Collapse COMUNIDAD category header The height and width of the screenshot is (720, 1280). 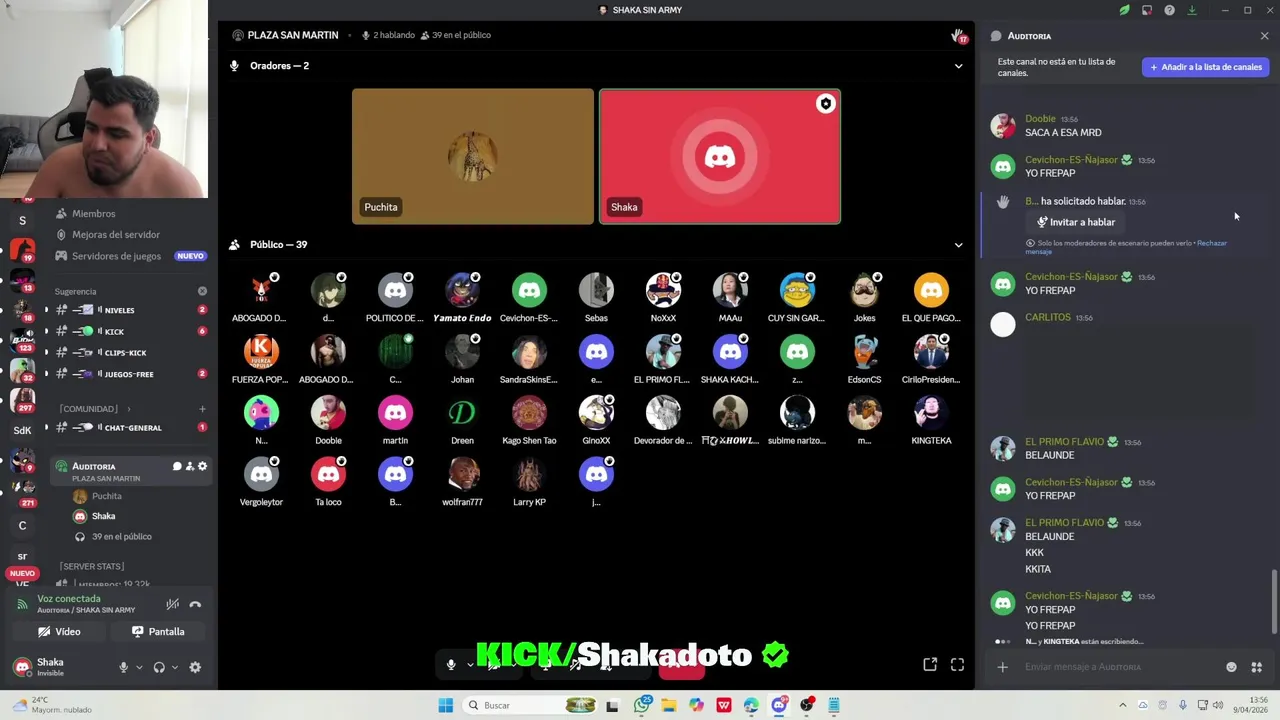(x=90, y=409)
